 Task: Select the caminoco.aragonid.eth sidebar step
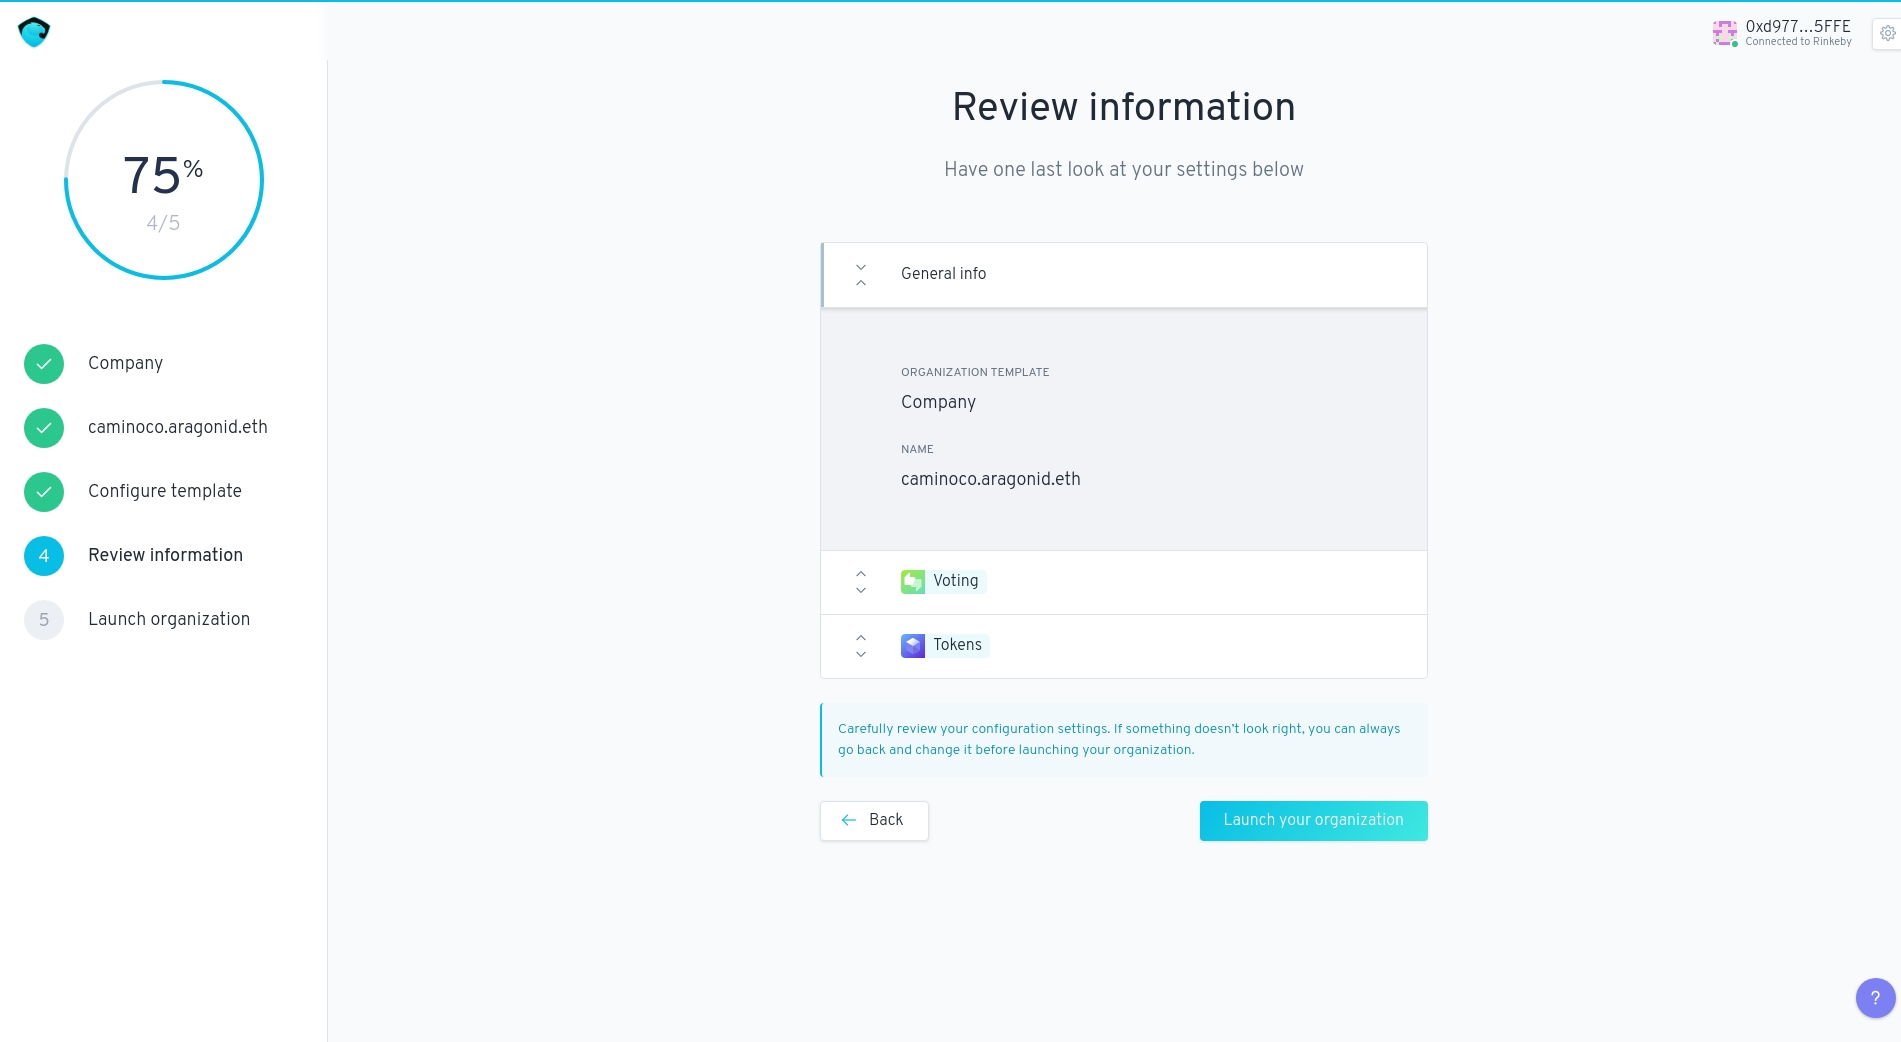point(178,427)
